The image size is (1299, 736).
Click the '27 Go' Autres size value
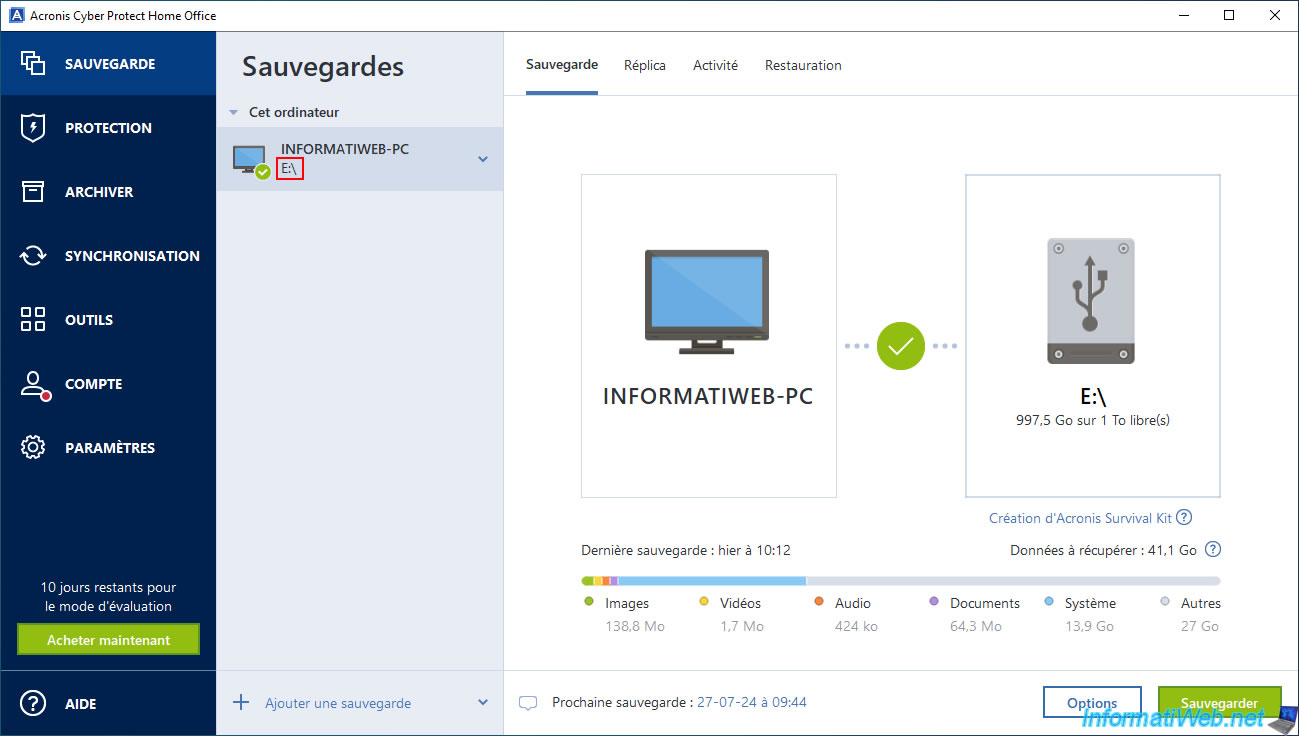(1200, 626)
